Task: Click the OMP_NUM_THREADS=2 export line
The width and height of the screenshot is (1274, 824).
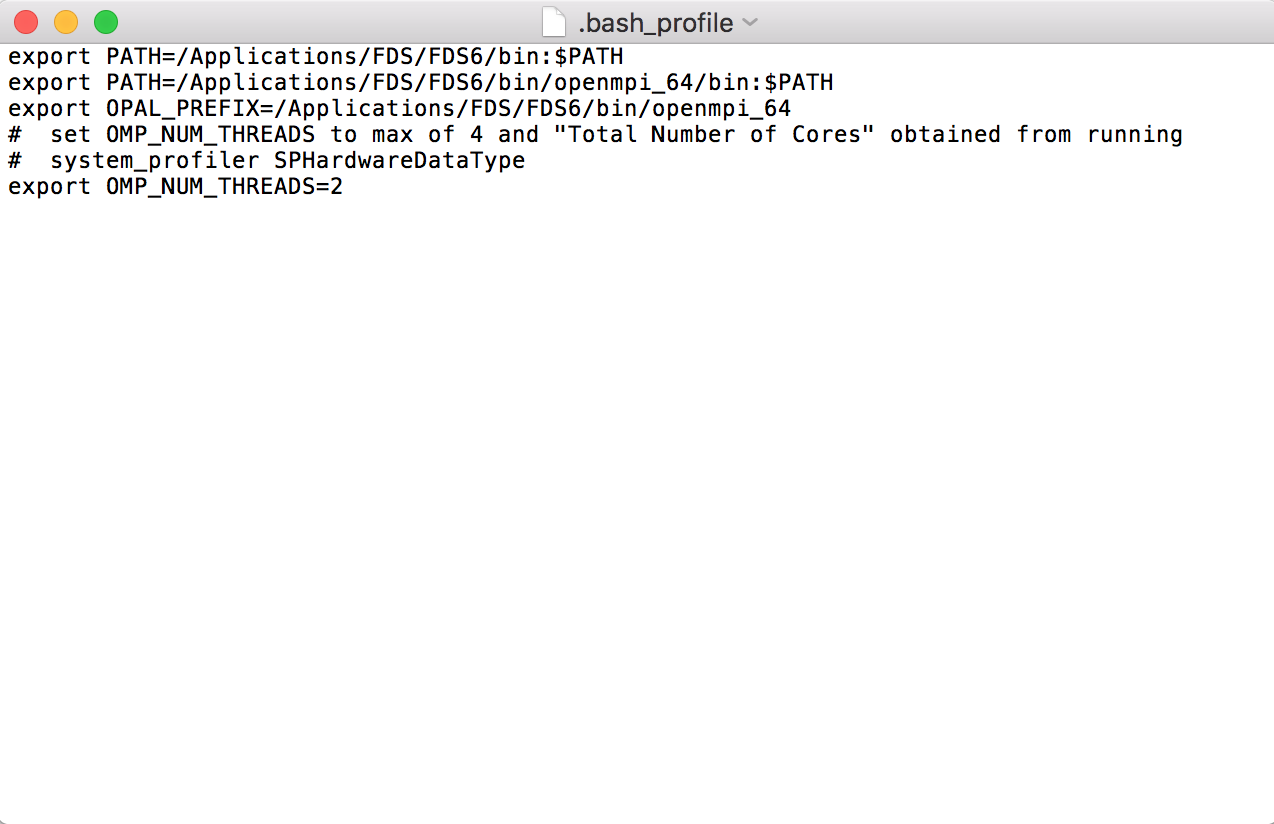Action: click(175, 186)
